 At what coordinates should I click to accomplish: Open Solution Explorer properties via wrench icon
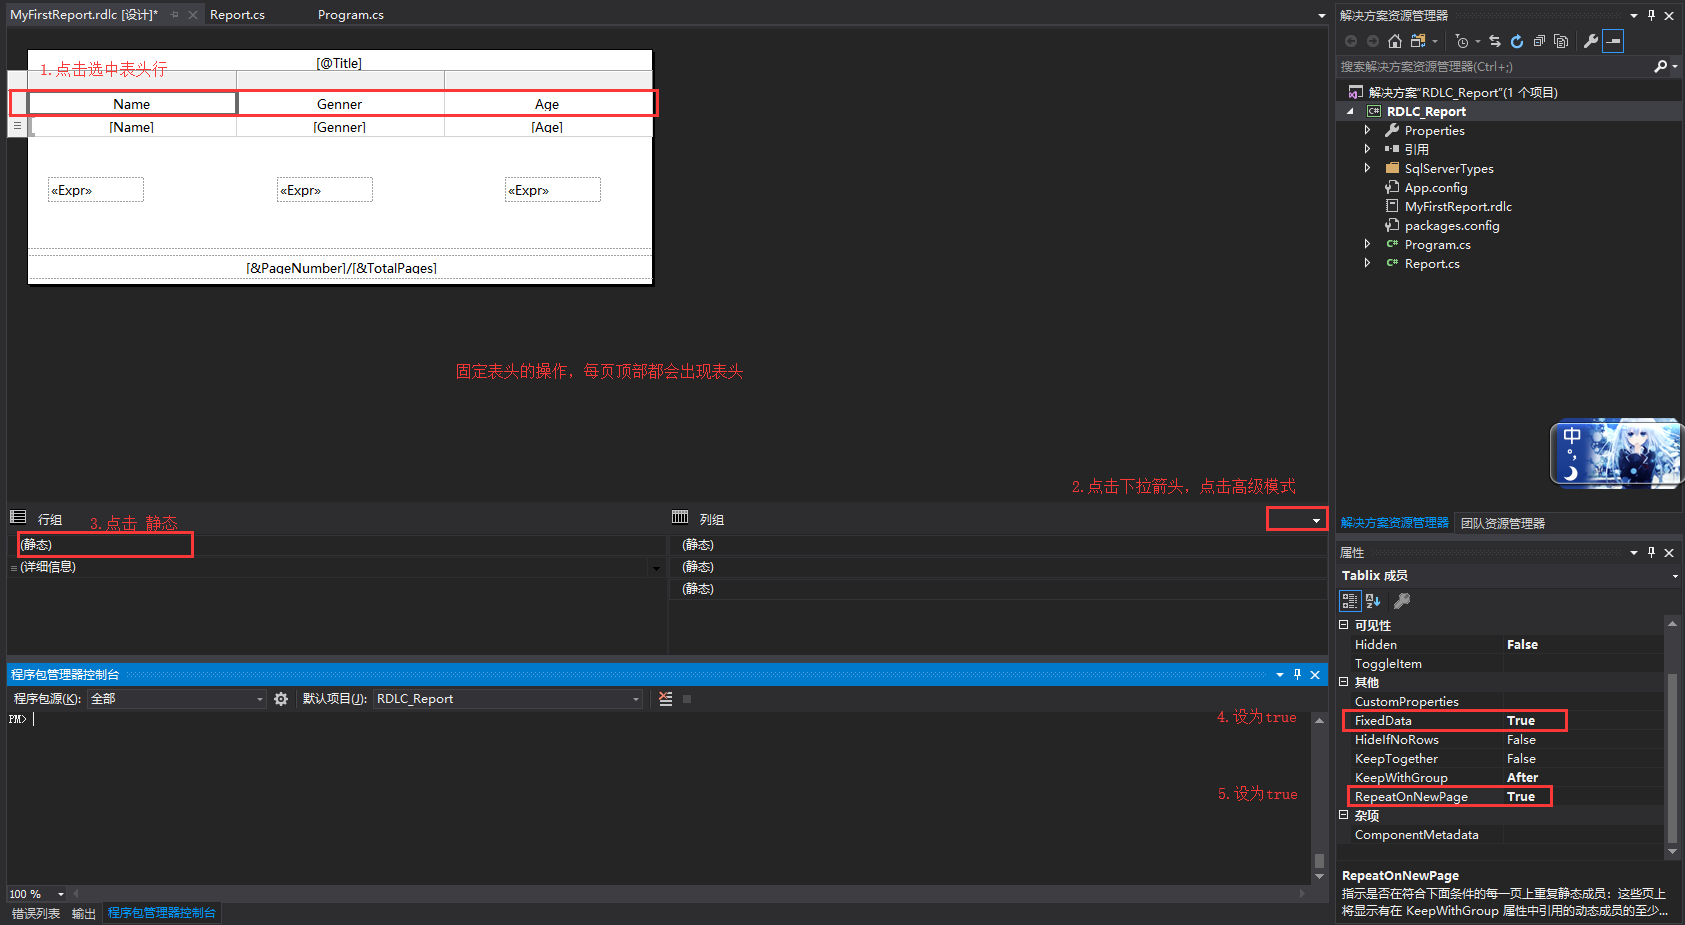[x=1591, y=41]
